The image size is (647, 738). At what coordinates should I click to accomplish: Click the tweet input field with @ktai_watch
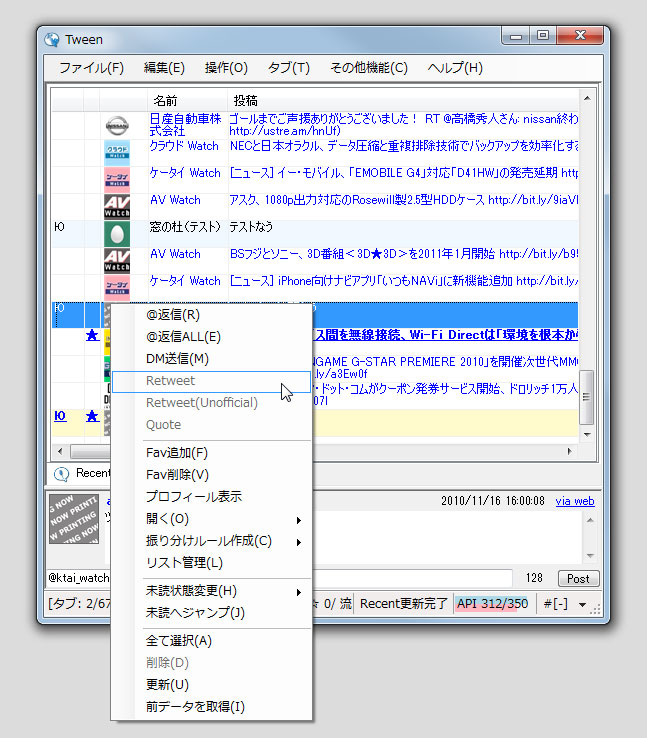click(x=280, y=578)
